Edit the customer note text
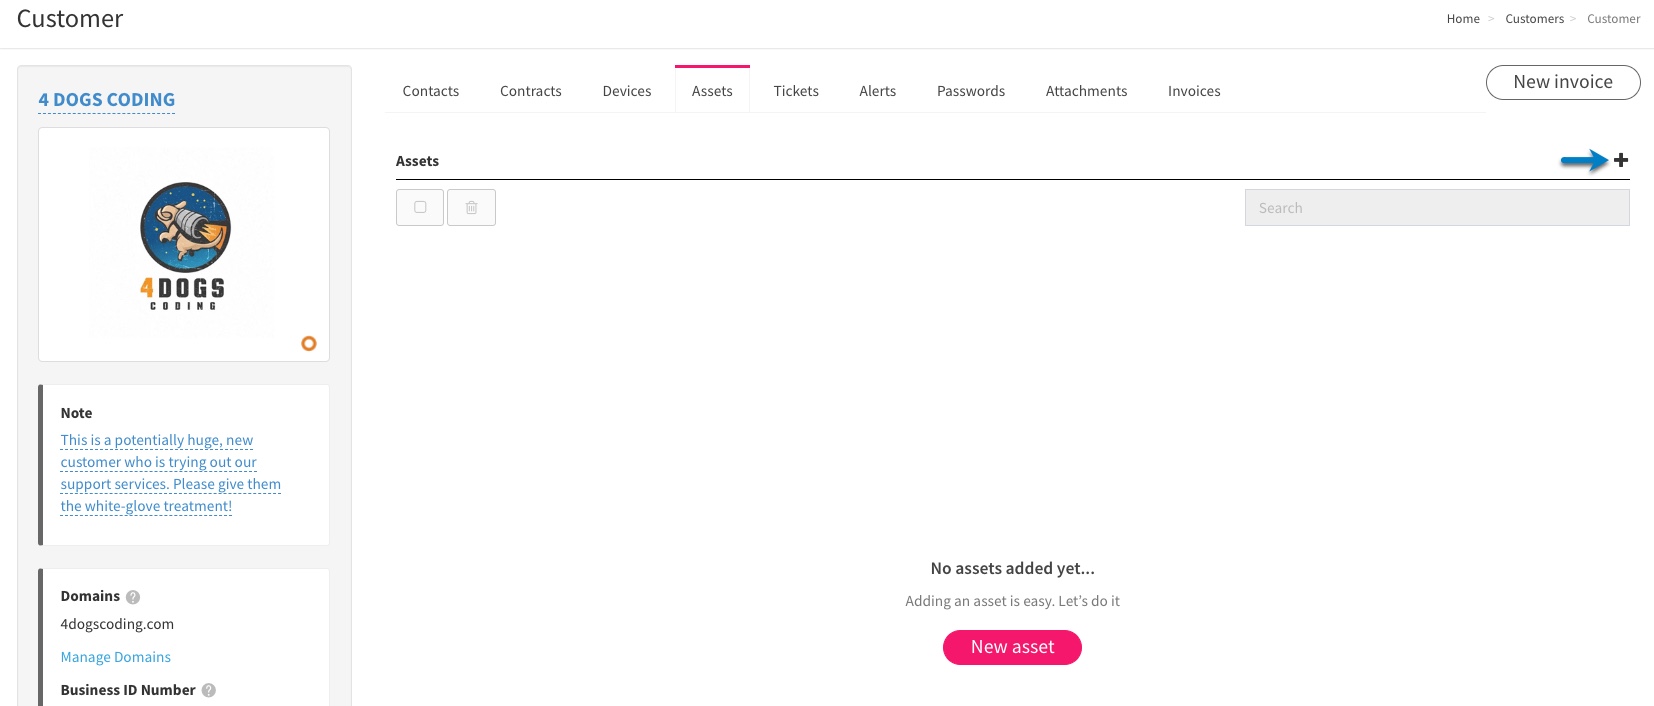This screenshot has height=706, width=1654. pos(170,473)
